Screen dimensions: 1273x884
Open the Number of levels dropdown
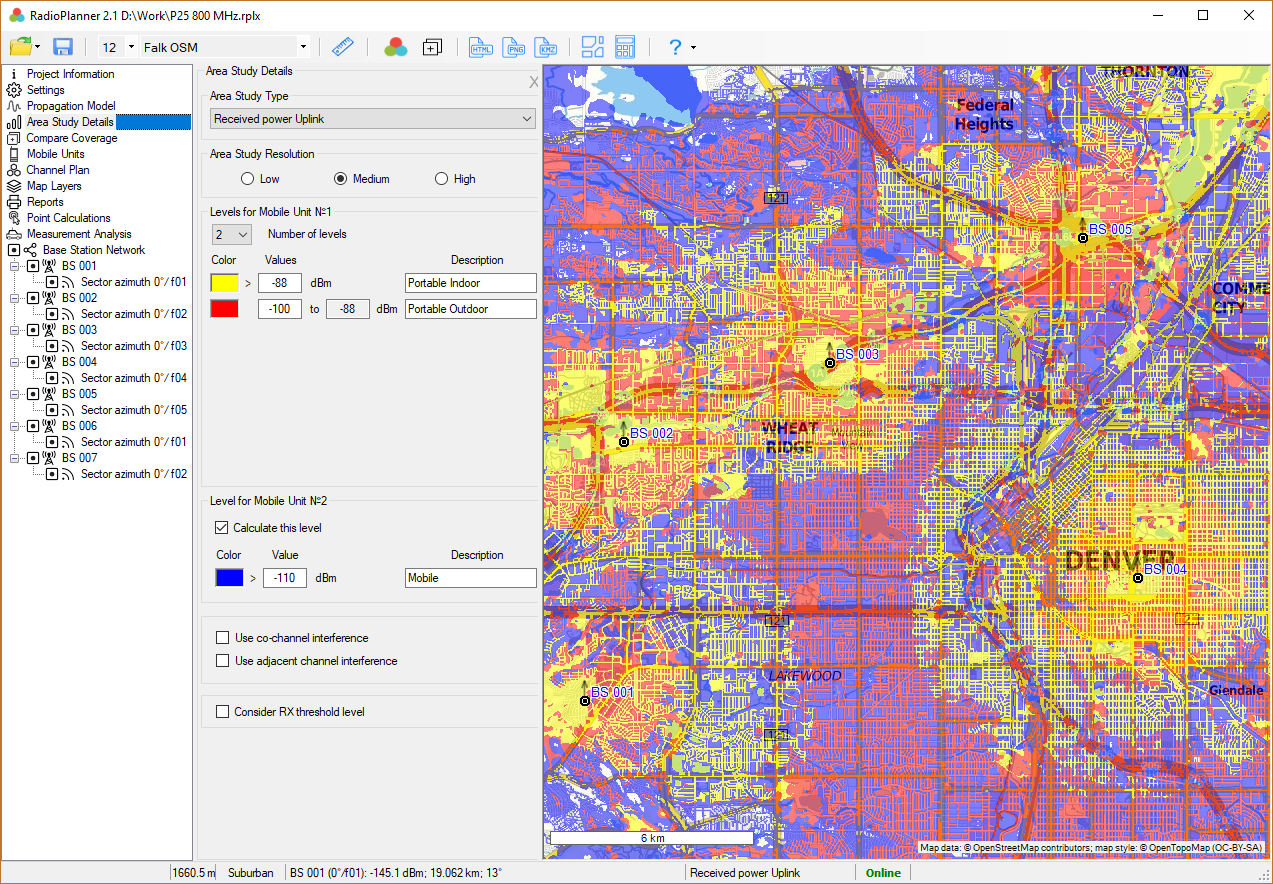pyautogui.click(x=231, y=234)
